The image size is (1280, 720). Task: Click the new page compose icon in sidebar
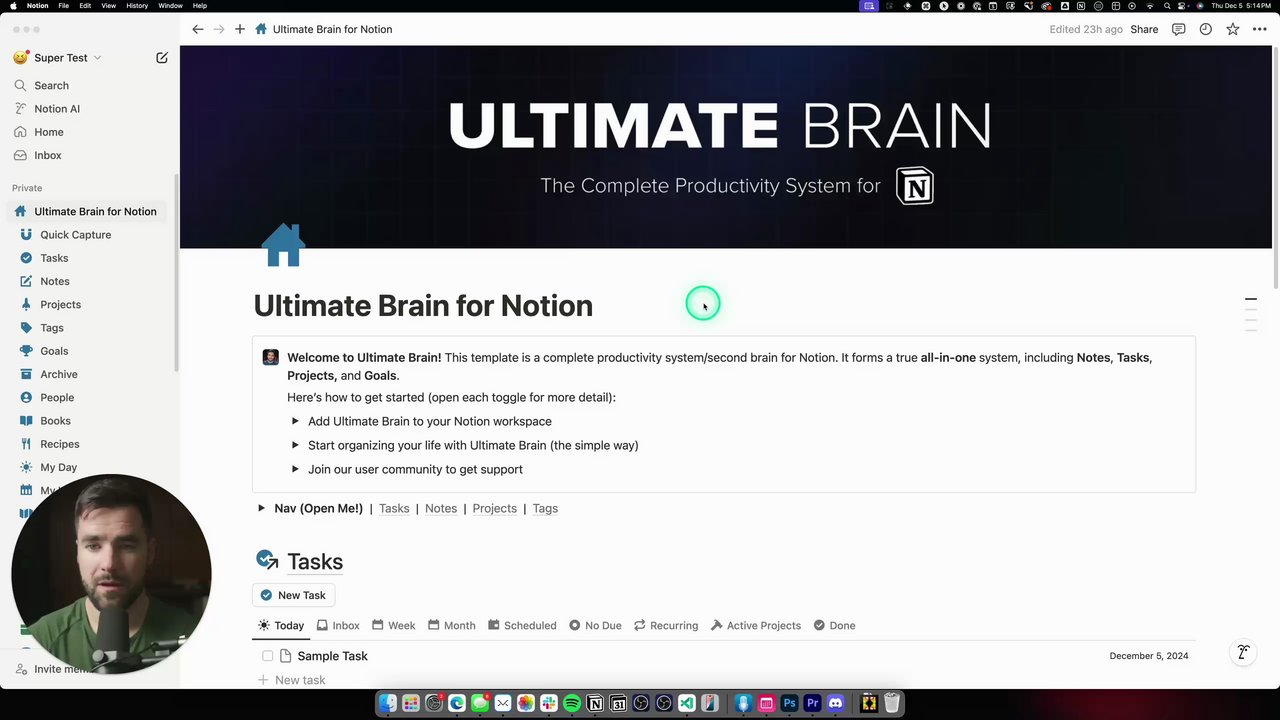[162, 58]
